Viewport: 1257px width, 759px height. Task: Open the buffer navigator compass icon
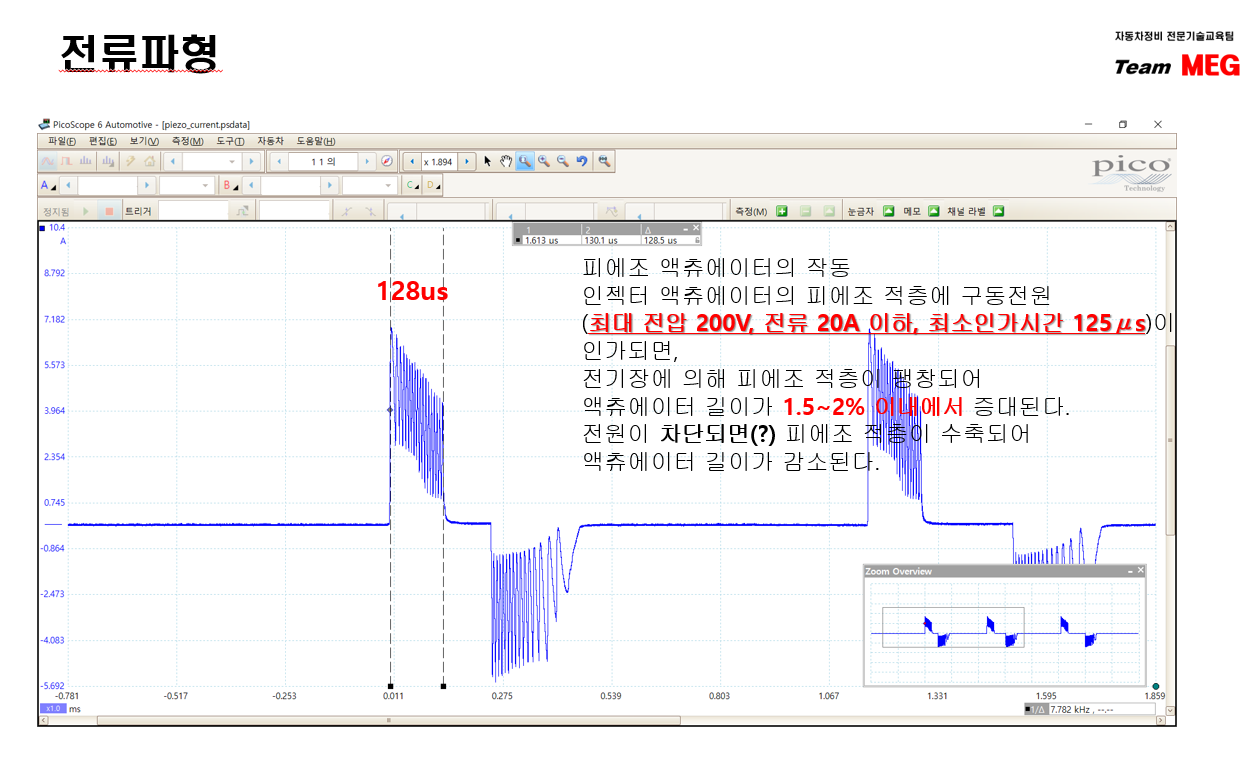coord(387,161)
